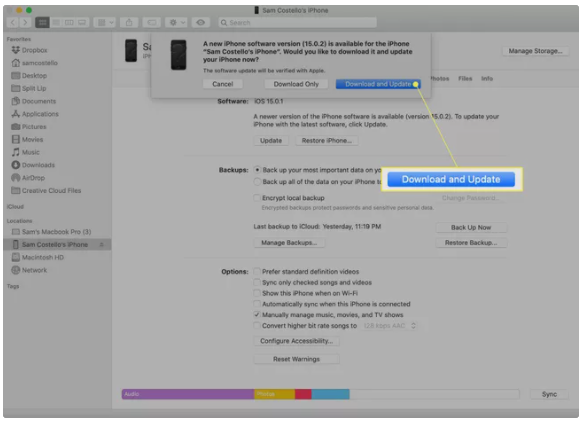
Task: Click the red segment of storage bar
Action: point(303,394)
